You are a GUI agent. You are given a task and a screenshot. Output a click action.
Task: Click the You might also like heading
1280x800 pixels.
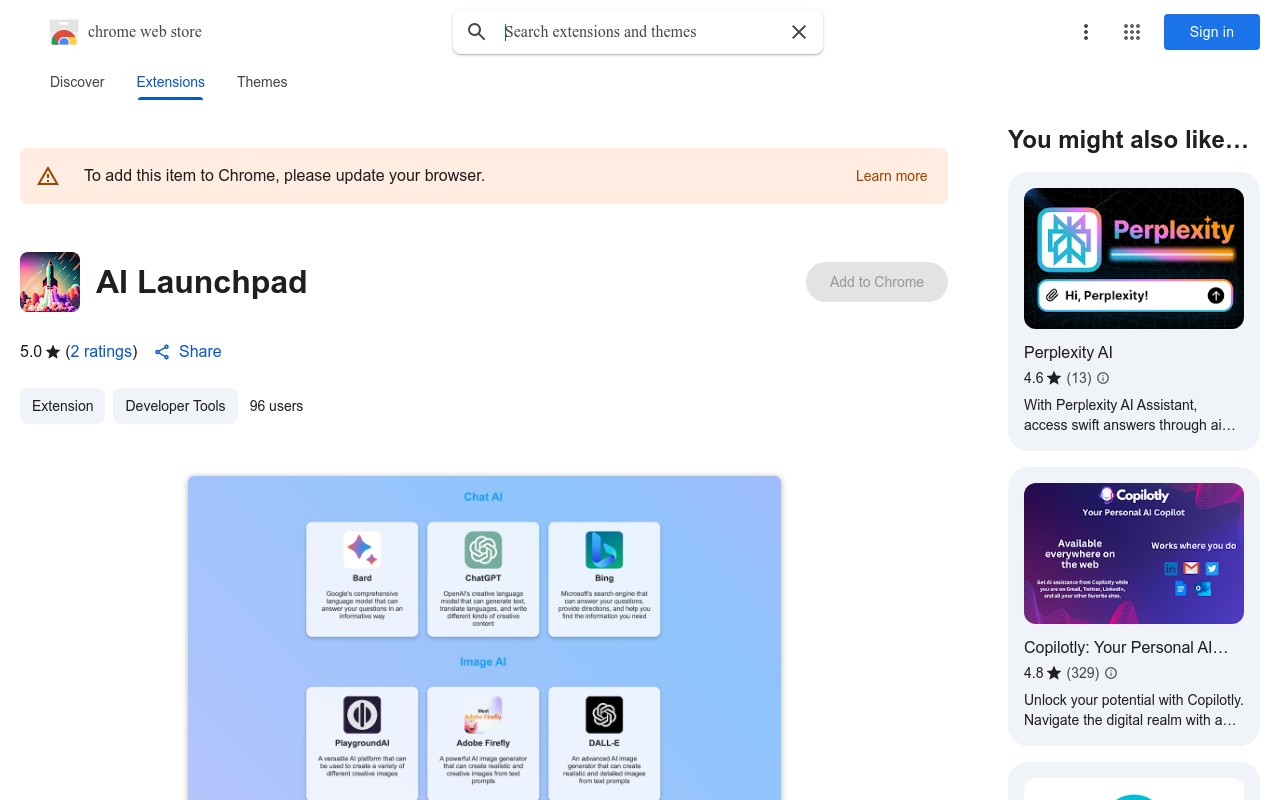tap(1128, 140)
